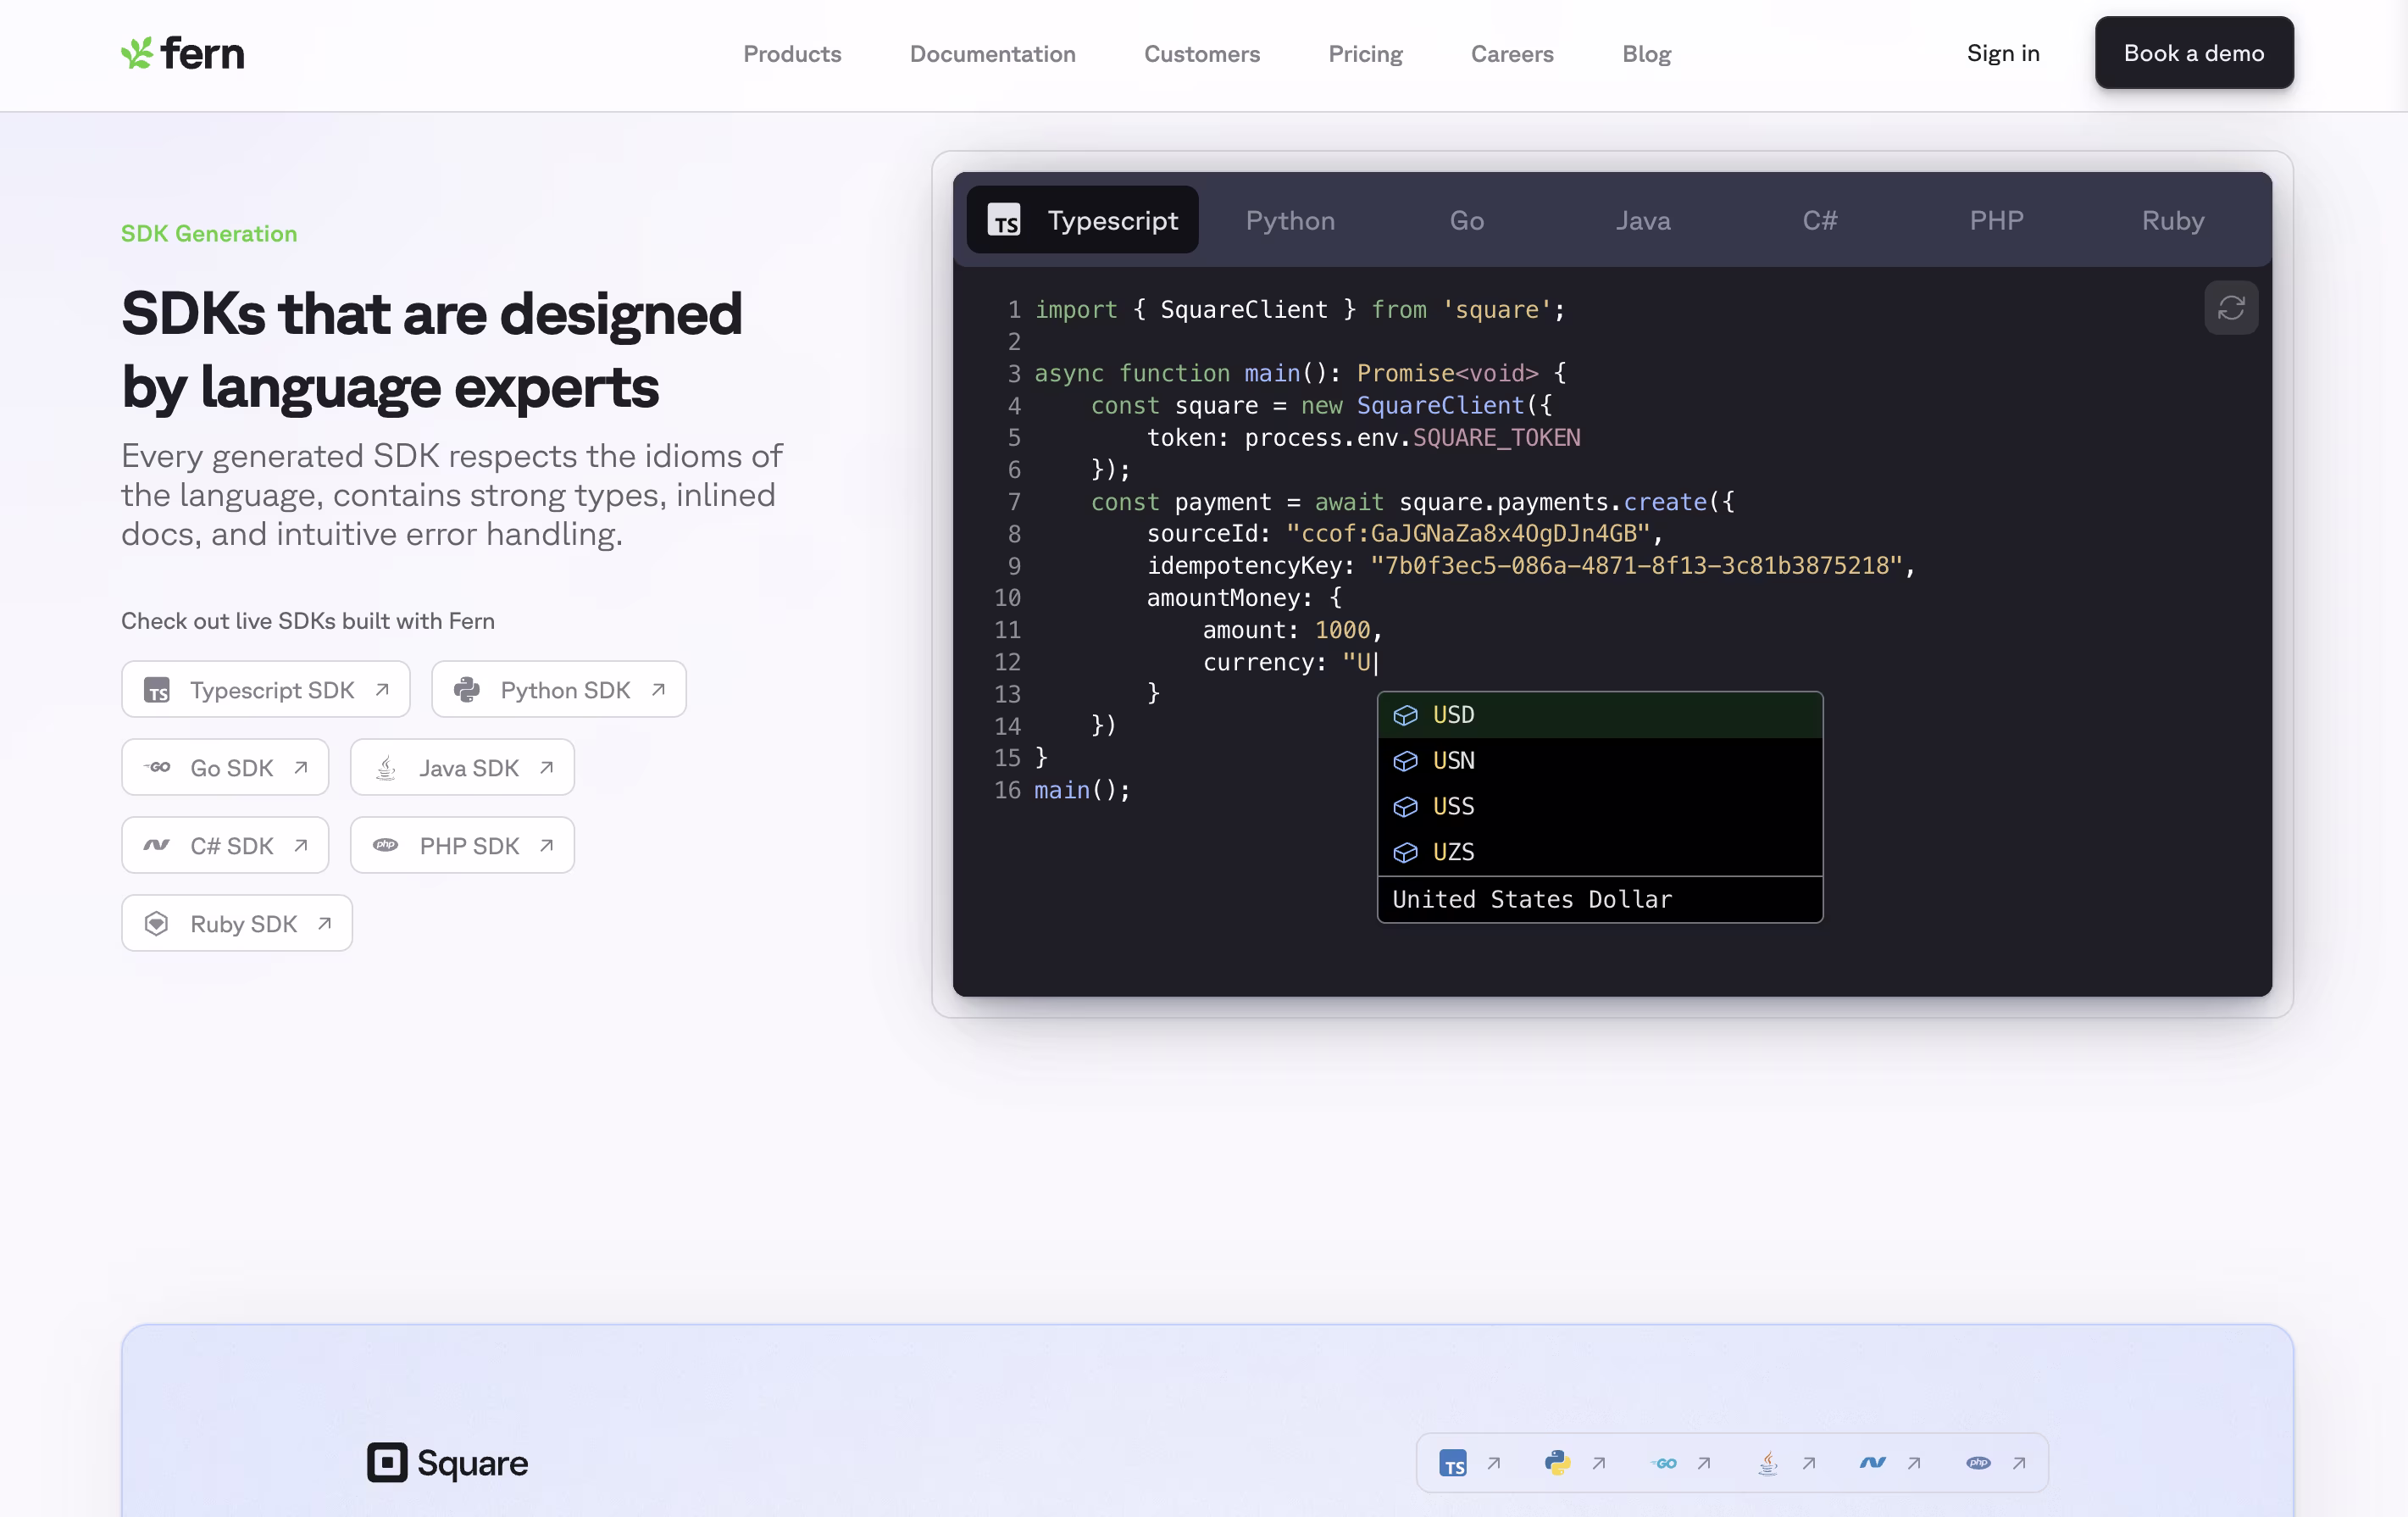Click the Fern leaf logo
The image size is (2408, 1517).
(x=139, y=52)
